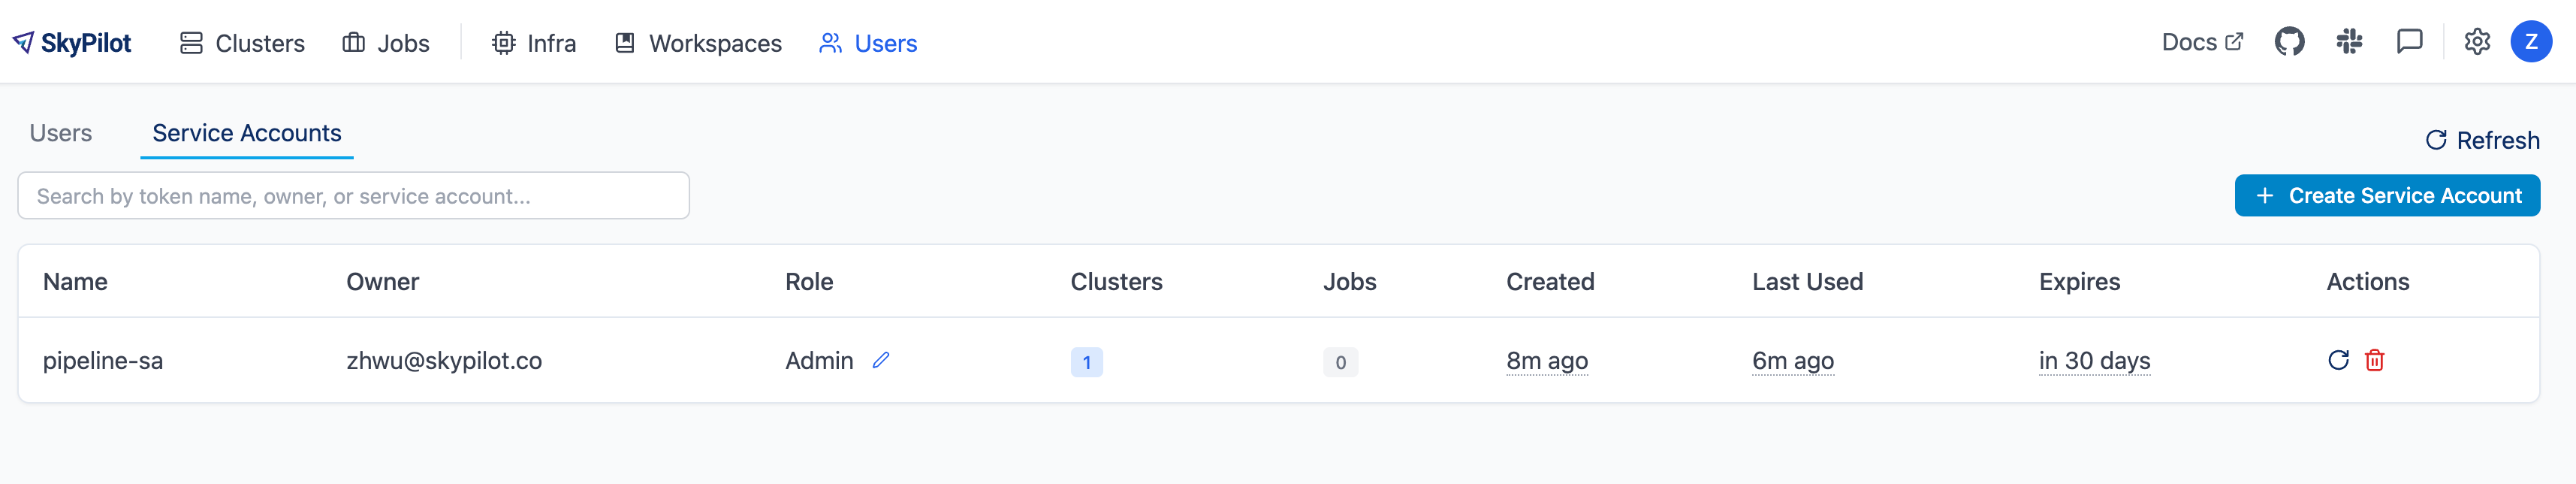Switch to the Users tab

coord(60,132)
